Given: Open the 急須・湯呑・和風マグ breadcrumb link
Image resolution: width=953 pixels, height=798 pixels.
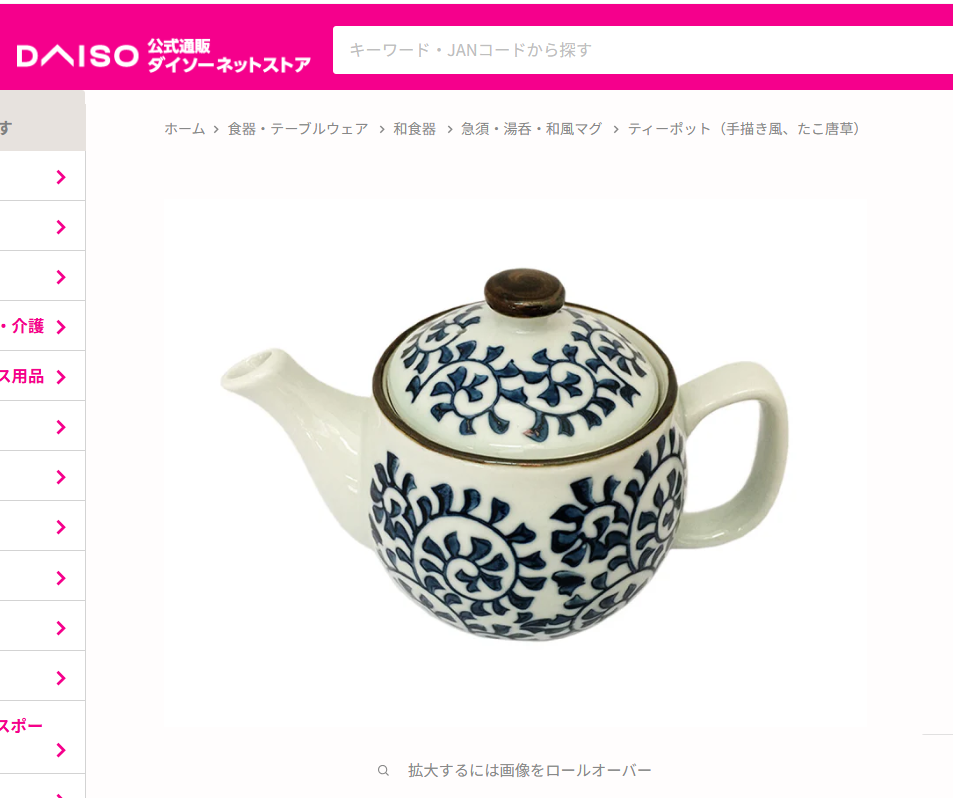Looking at the screenshot, I should 531,129.
